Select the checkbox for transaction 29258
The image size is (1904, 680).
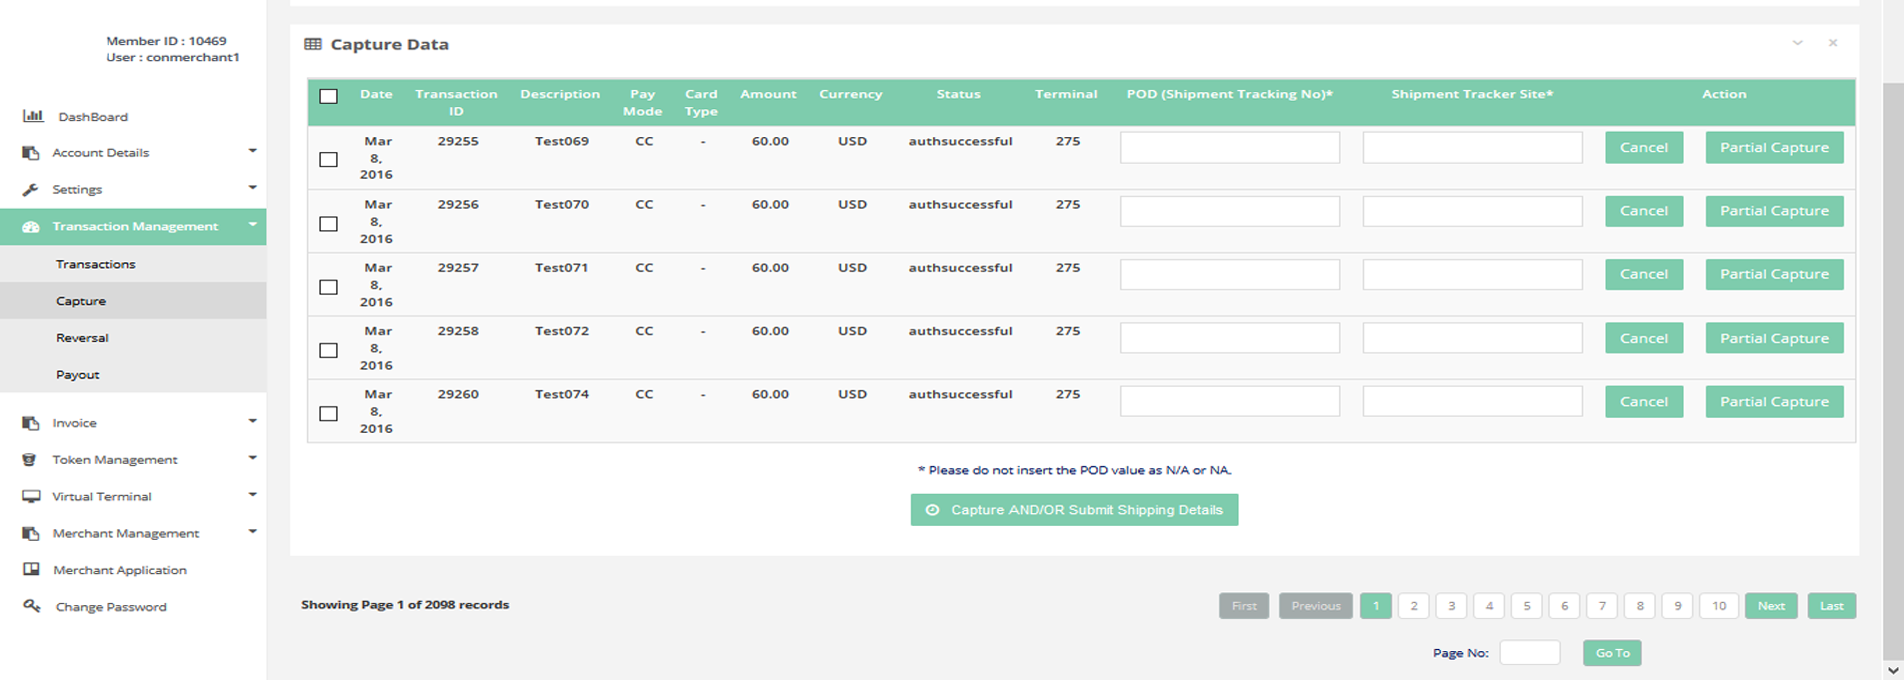(x=328, y=350)
